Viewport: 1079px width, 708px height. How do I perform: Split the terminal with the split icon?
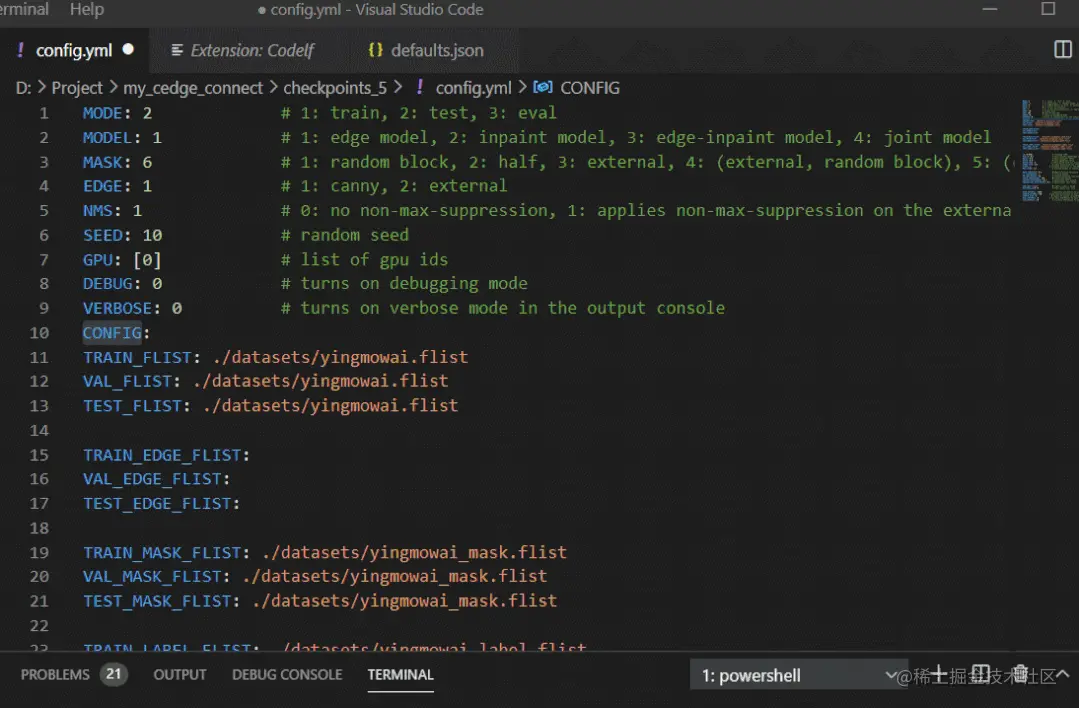[x=981, y=675]
